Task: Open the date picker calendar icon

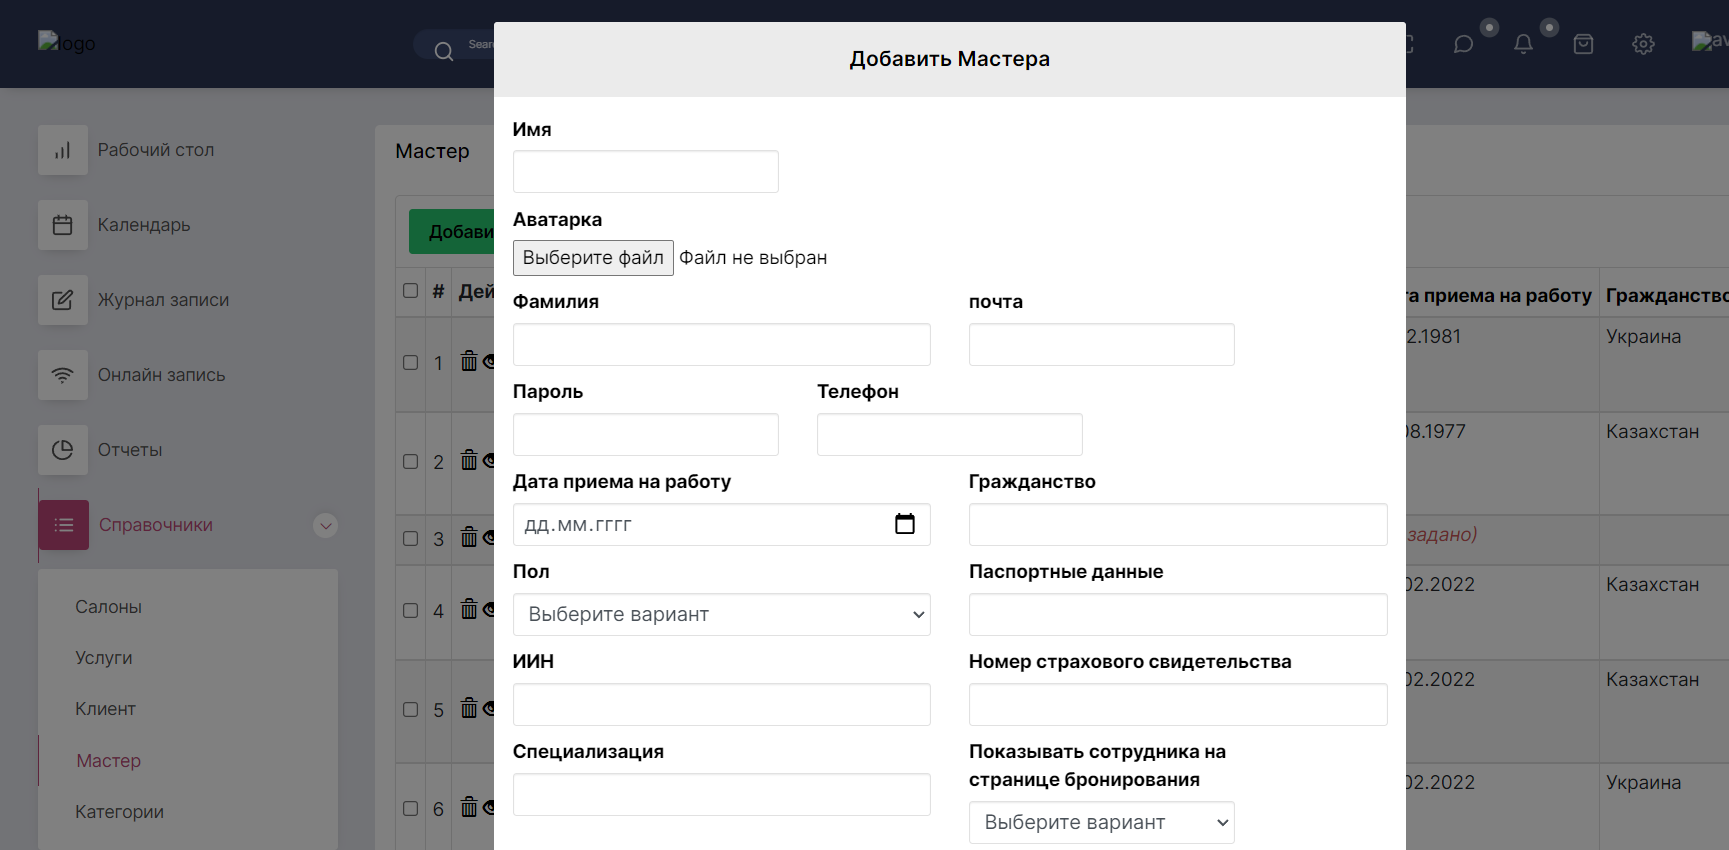Action: point(904,524)
